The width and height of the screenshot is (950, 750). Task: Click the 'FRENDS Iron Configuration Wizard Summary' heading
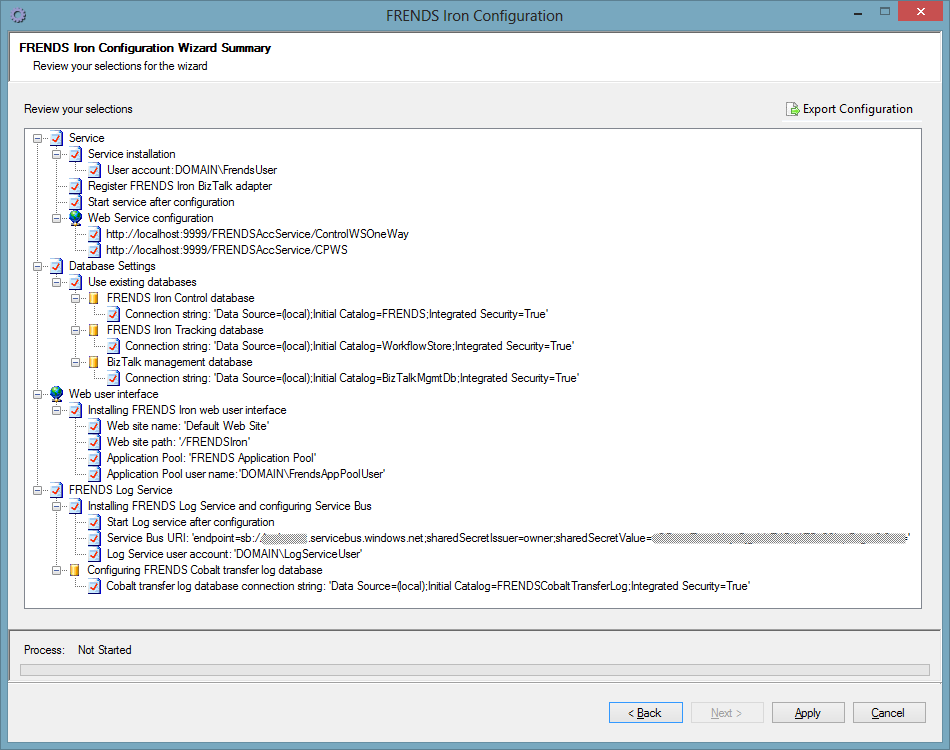[x=145, y=48]
